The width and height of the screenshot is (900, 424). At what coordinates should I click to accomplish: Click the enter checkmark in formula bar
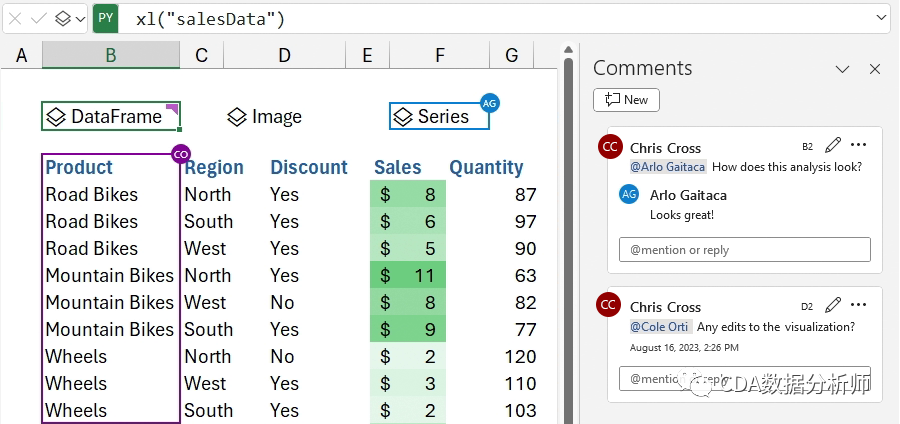38,18
